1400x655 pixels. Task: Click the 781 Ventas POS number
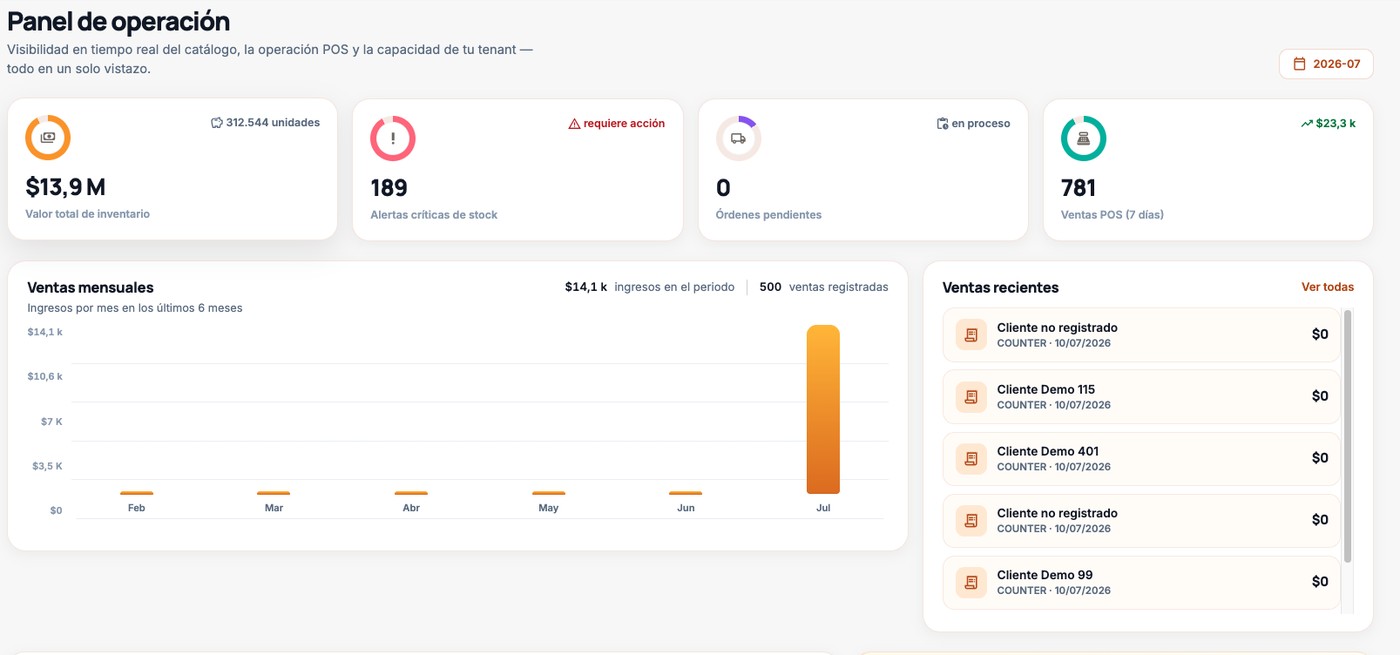[1079, 187]
